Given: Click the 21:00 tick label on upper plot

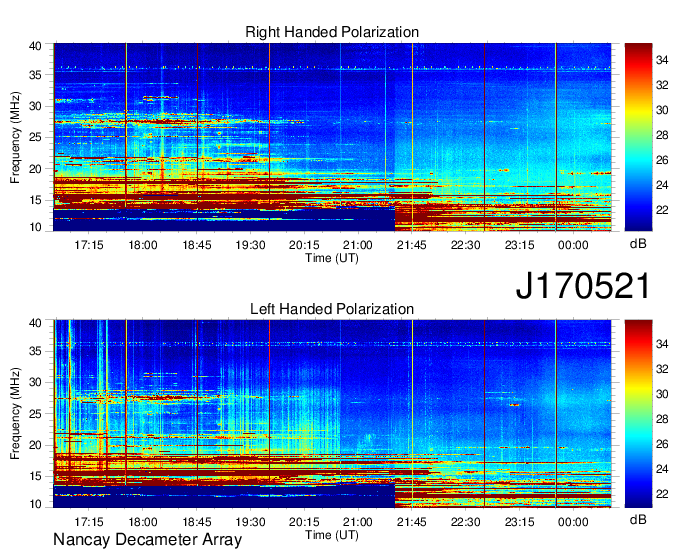Looking at the screenshot, I should click(358, 245).
